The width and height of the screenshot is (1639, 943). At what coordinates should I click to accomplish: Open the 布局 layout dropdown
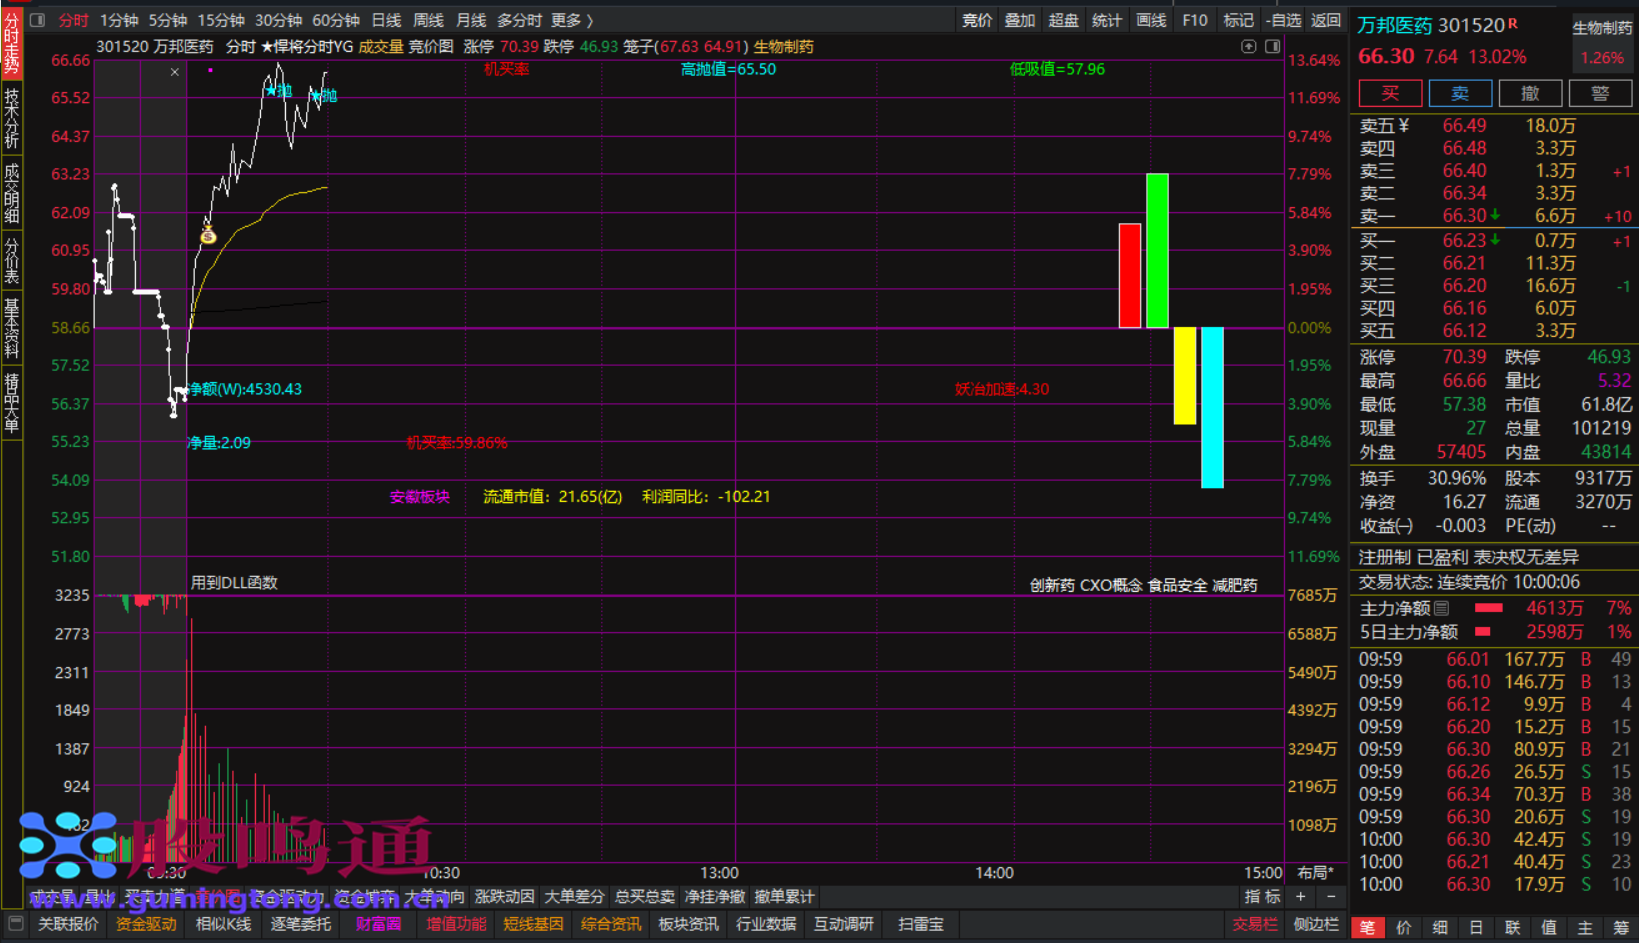coord(1315,872)
